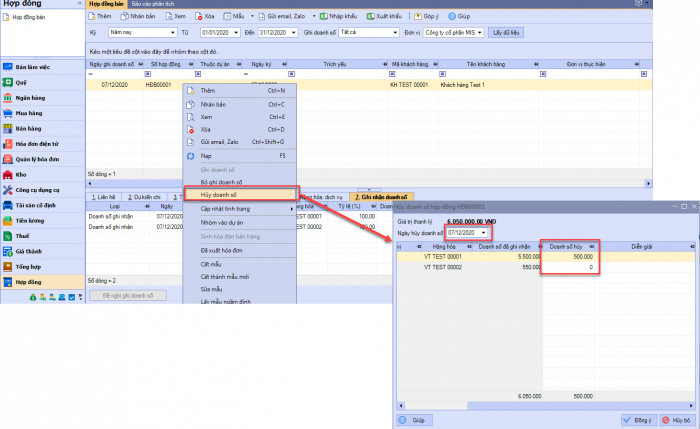Open the Quỹ module in sidebar
700x429 pixels.
tap(21, 83)
